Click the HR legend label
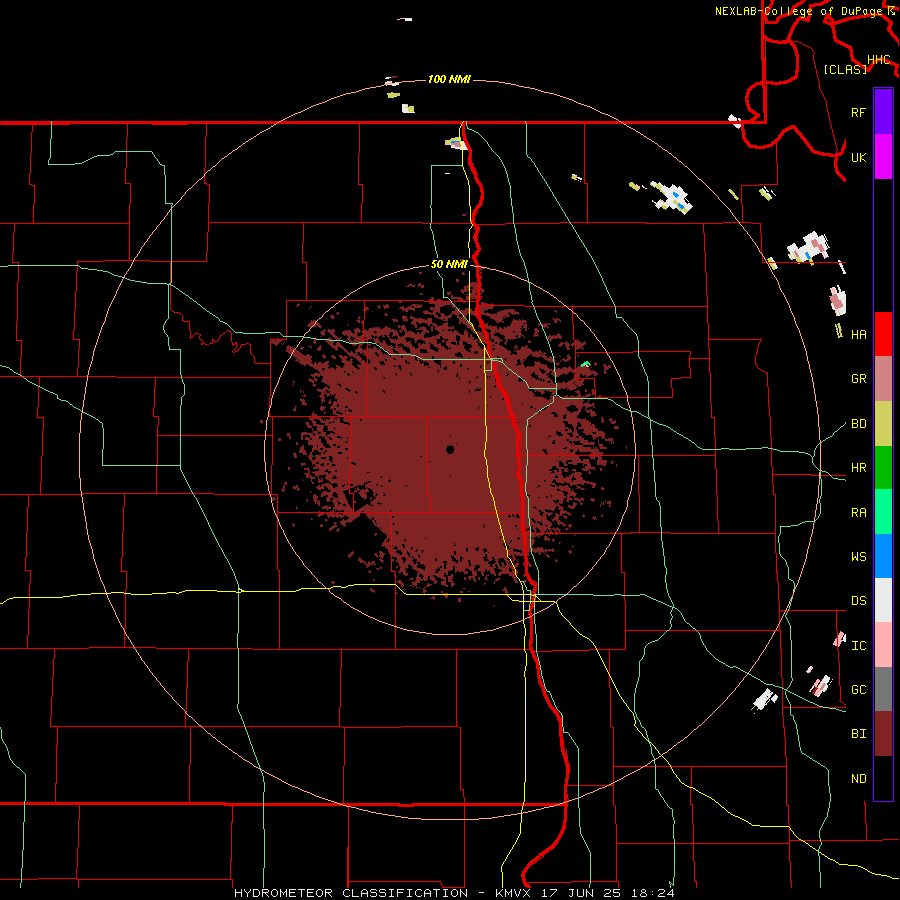This screenshot has width=900, height=900. click(x=858, y=468)
